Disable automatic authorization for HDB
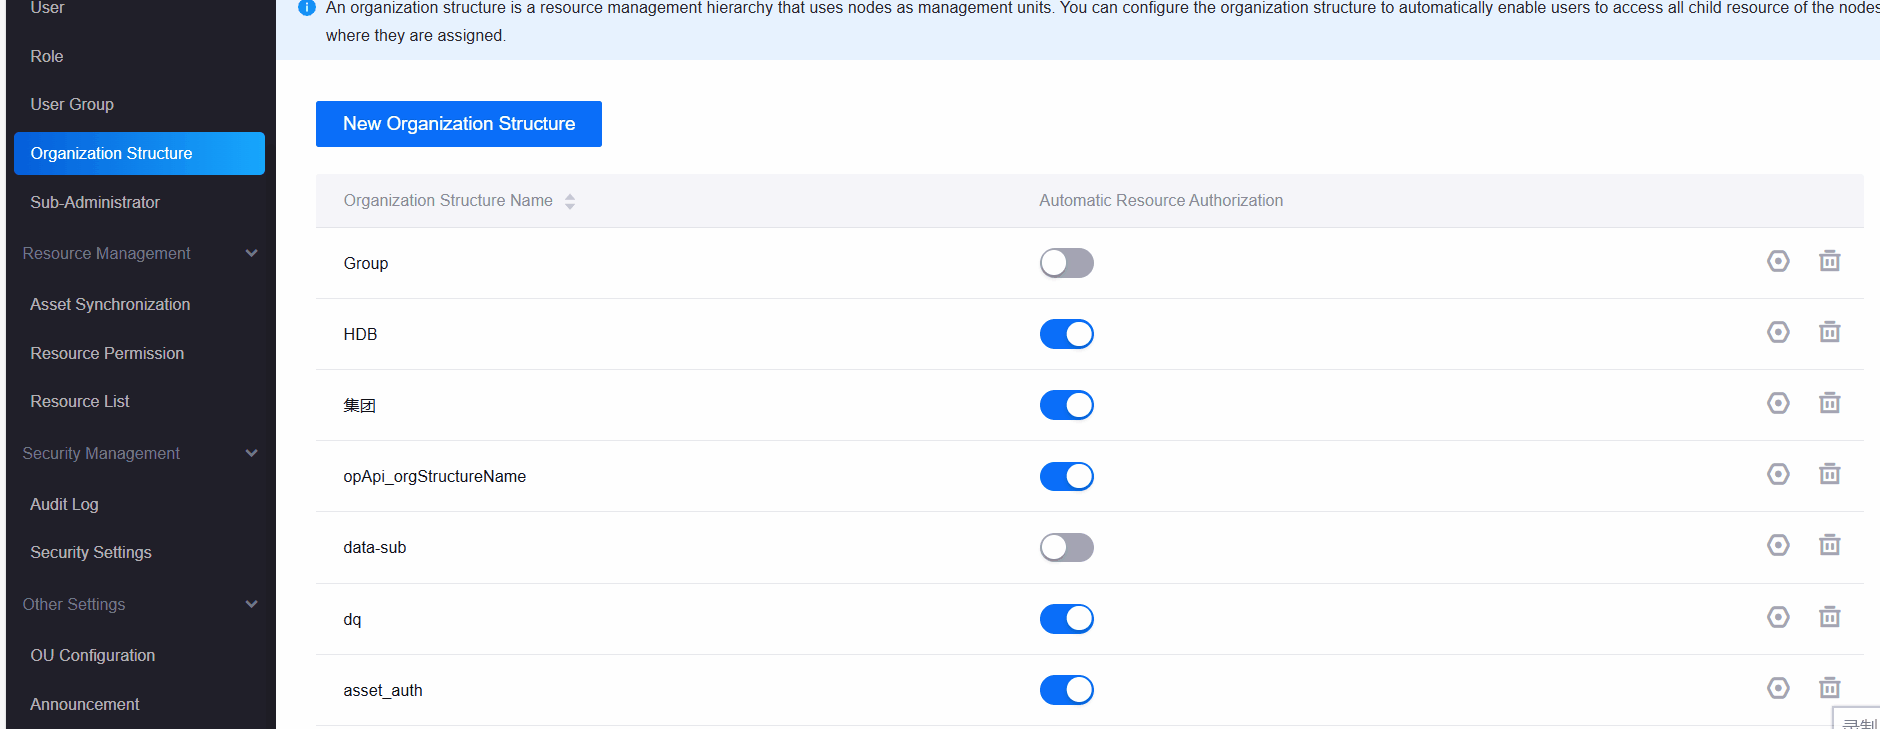 click(x=1066, y=334)
